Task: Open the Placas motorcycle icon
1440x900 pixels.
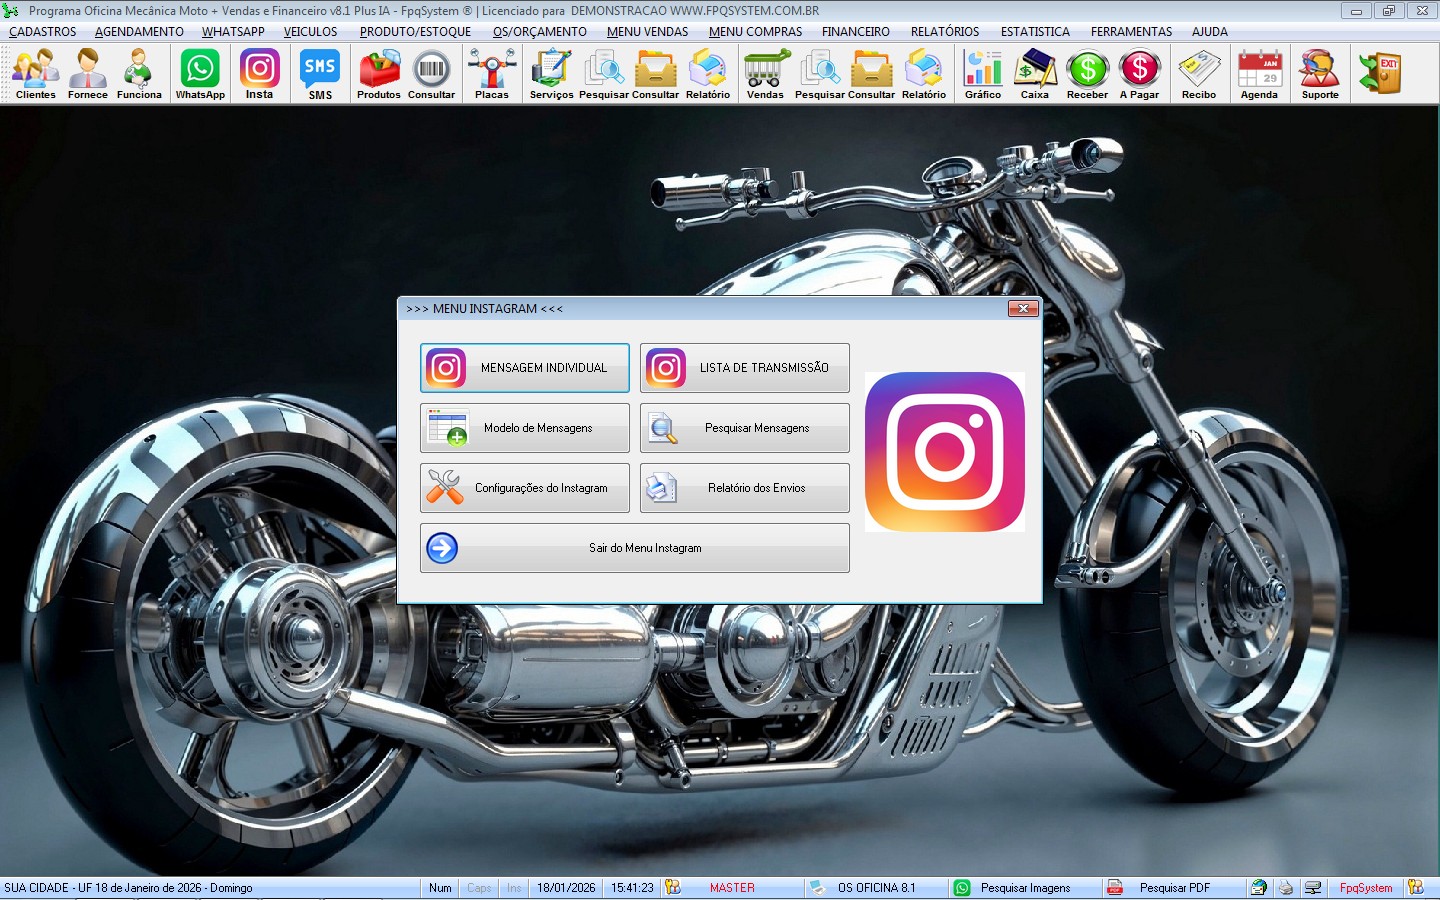Action: point(492,74)
